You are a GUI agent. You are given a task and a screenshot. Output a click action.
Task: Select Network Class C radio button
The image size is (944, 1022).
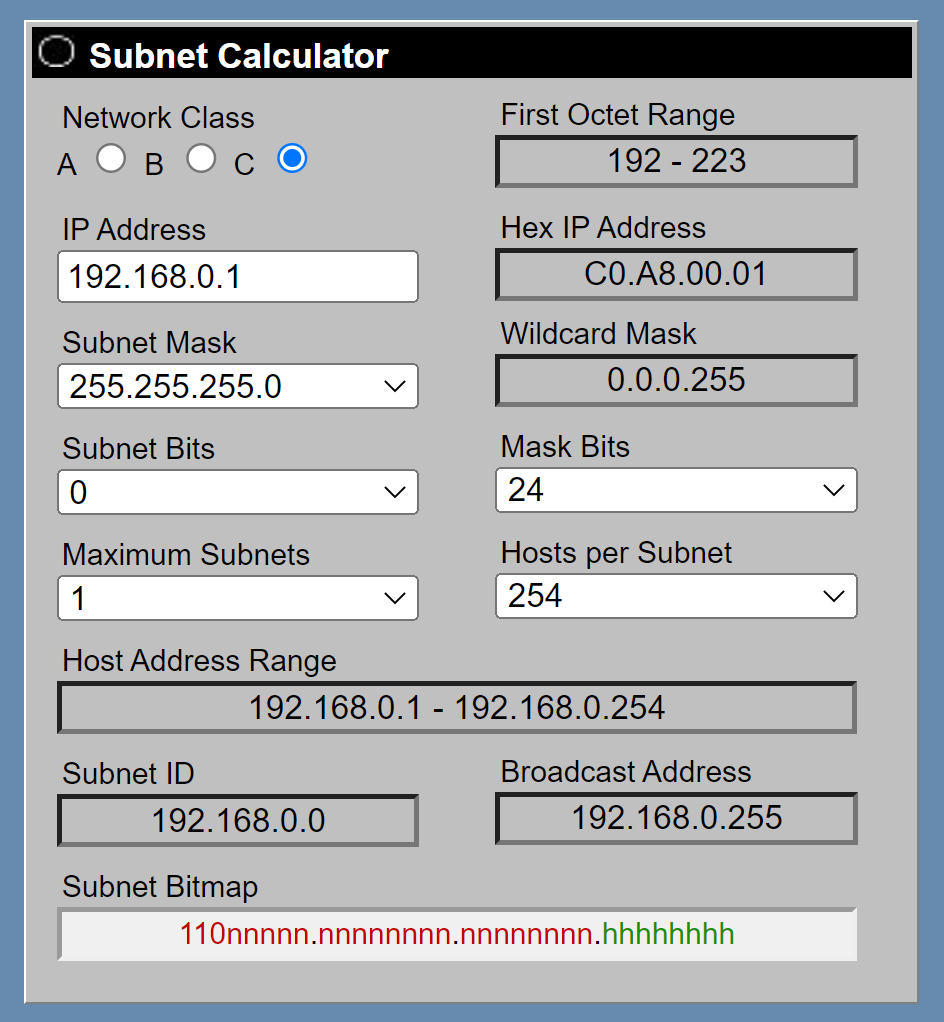292,158
